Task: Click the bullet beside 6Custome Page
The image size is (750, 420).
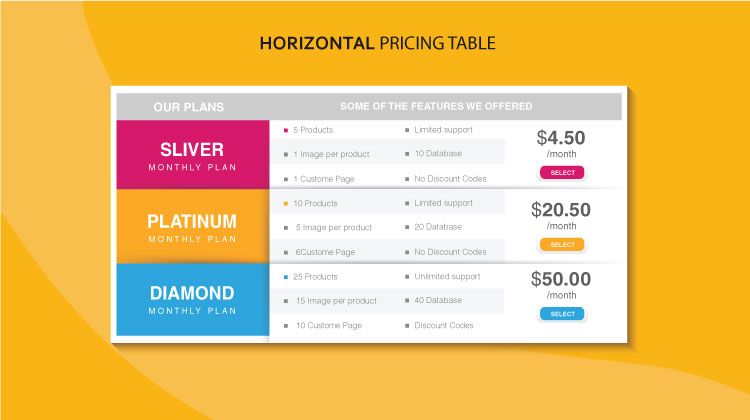Action: pos(286,253)
